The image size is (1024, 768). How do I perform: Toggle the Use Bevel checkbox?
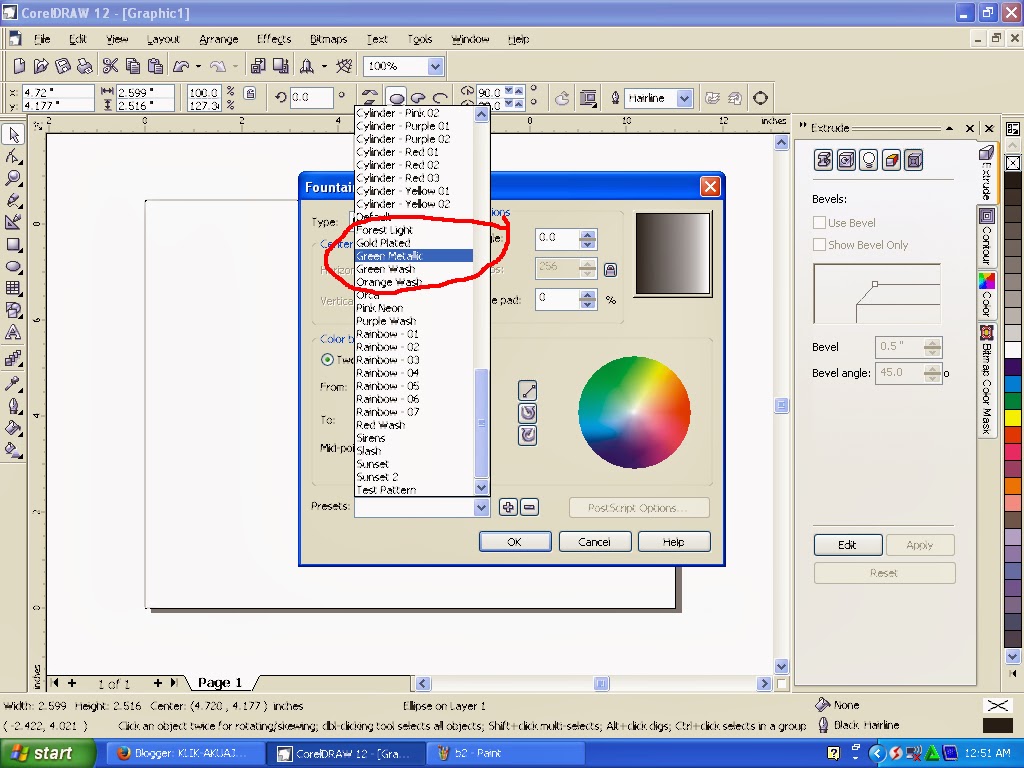click(819, 223)
